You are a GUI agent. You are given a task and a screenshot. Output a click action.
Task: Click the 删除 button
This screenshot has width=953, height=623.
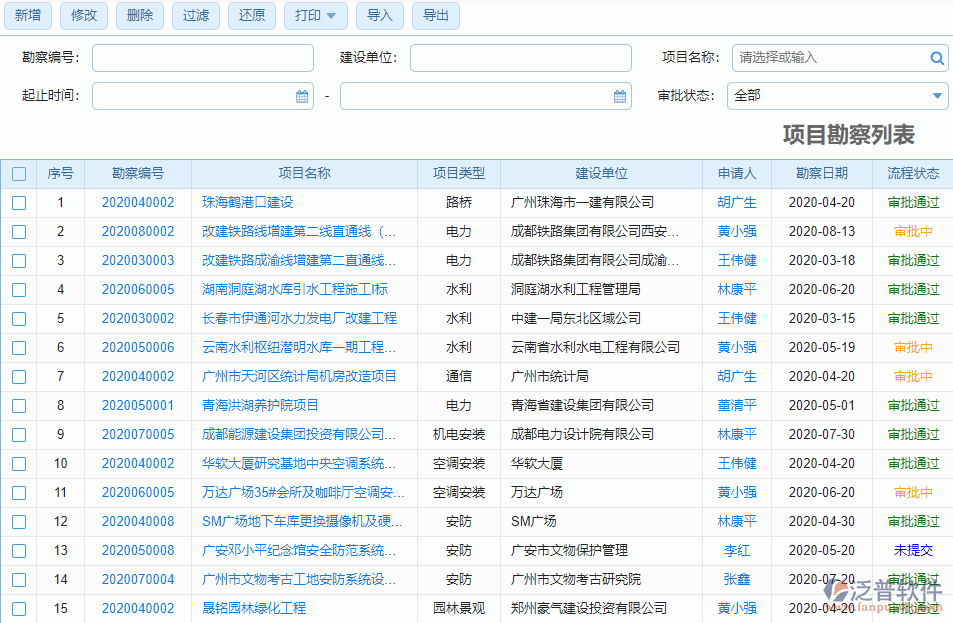pos(139,16)
